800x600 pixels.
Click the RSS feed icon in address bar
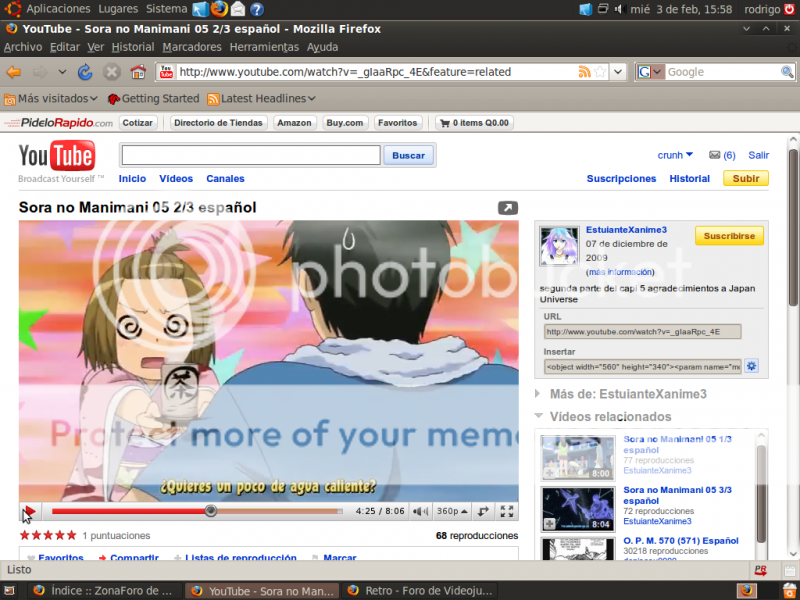584,72
